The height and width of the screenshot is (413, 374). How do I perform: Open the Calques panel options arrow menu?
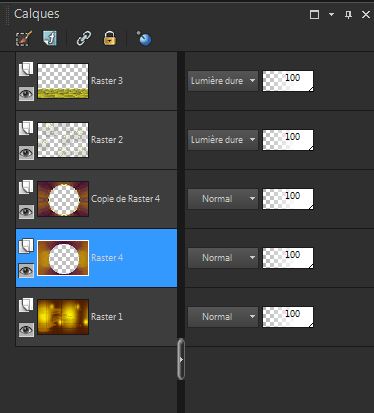click(x=331, y=14)
